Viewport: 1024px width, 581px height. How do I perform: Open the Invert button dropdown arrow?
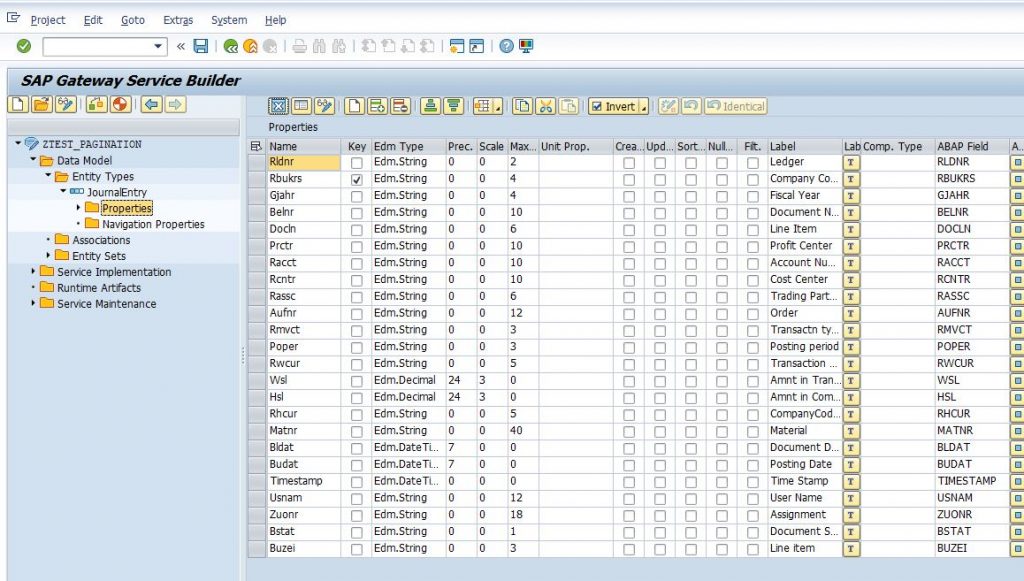click(643, 107)
